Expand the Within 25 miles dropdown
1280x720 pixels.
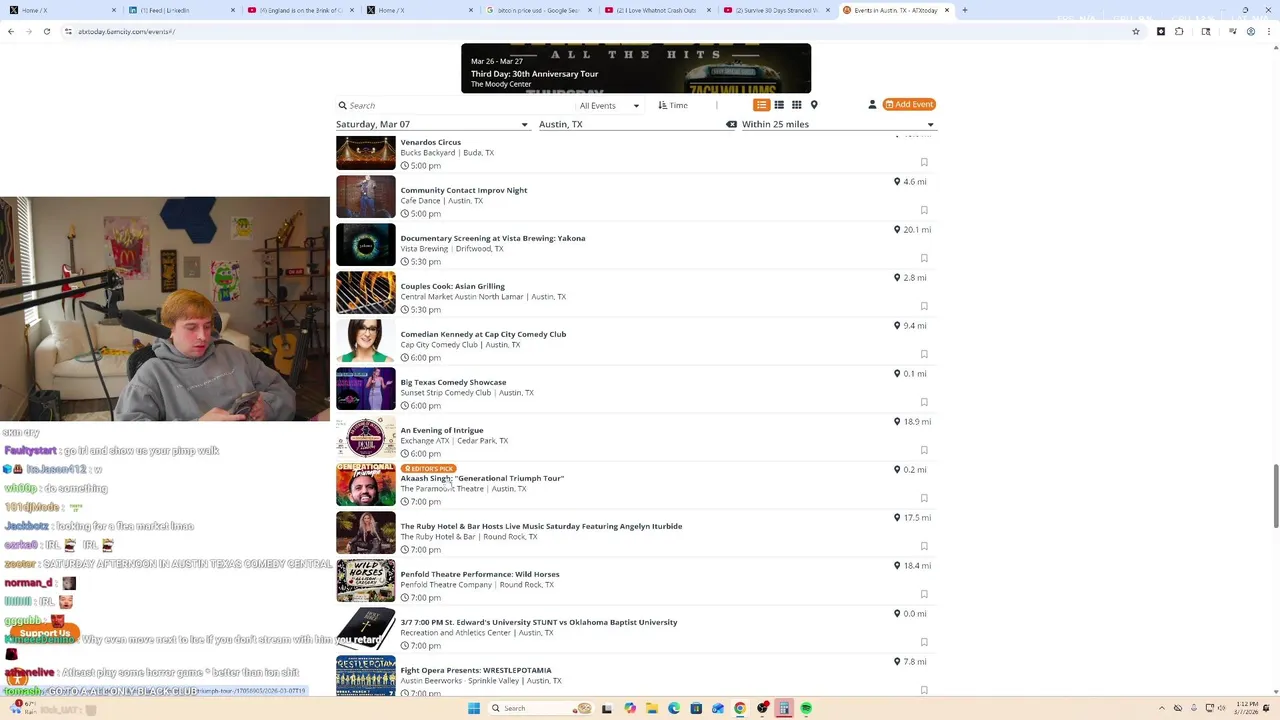838,124
